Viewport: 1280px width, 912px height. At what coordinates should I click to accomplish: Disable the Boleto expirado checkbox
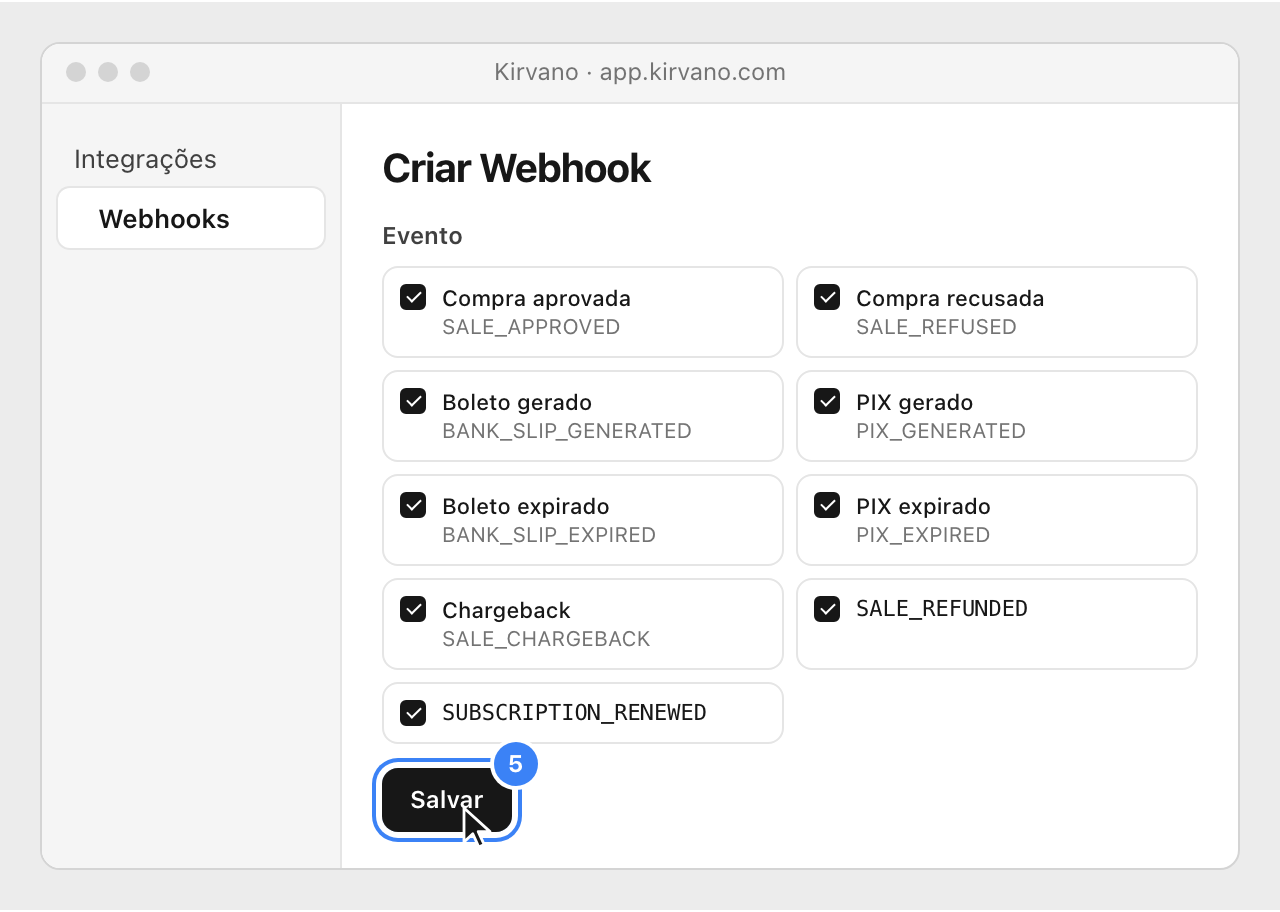(x=413, y=505)
